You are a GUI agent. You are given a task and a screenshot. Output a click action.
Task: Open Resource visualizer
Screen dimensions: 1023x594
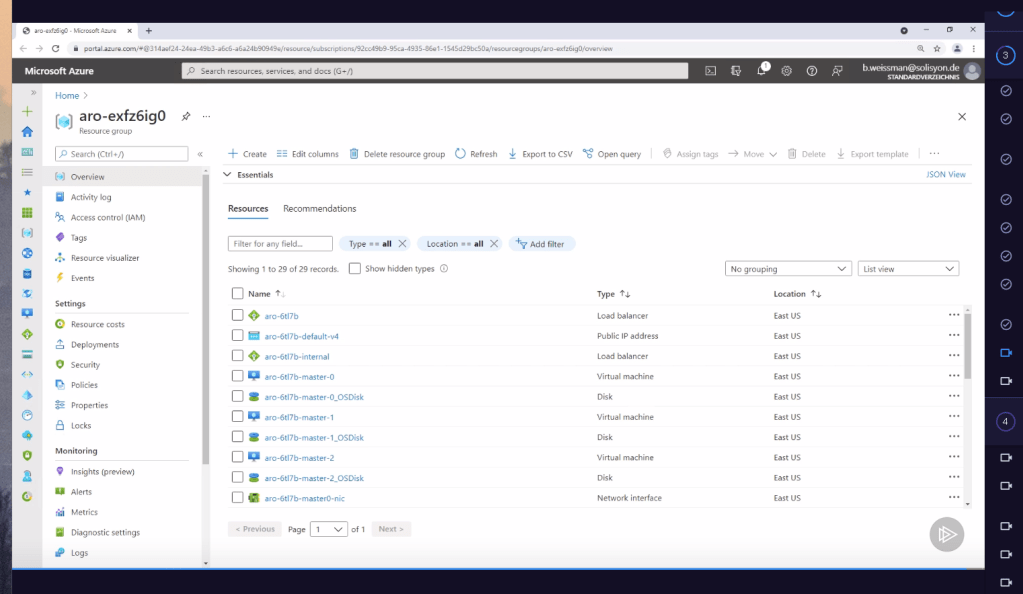[x=105, y=258]
